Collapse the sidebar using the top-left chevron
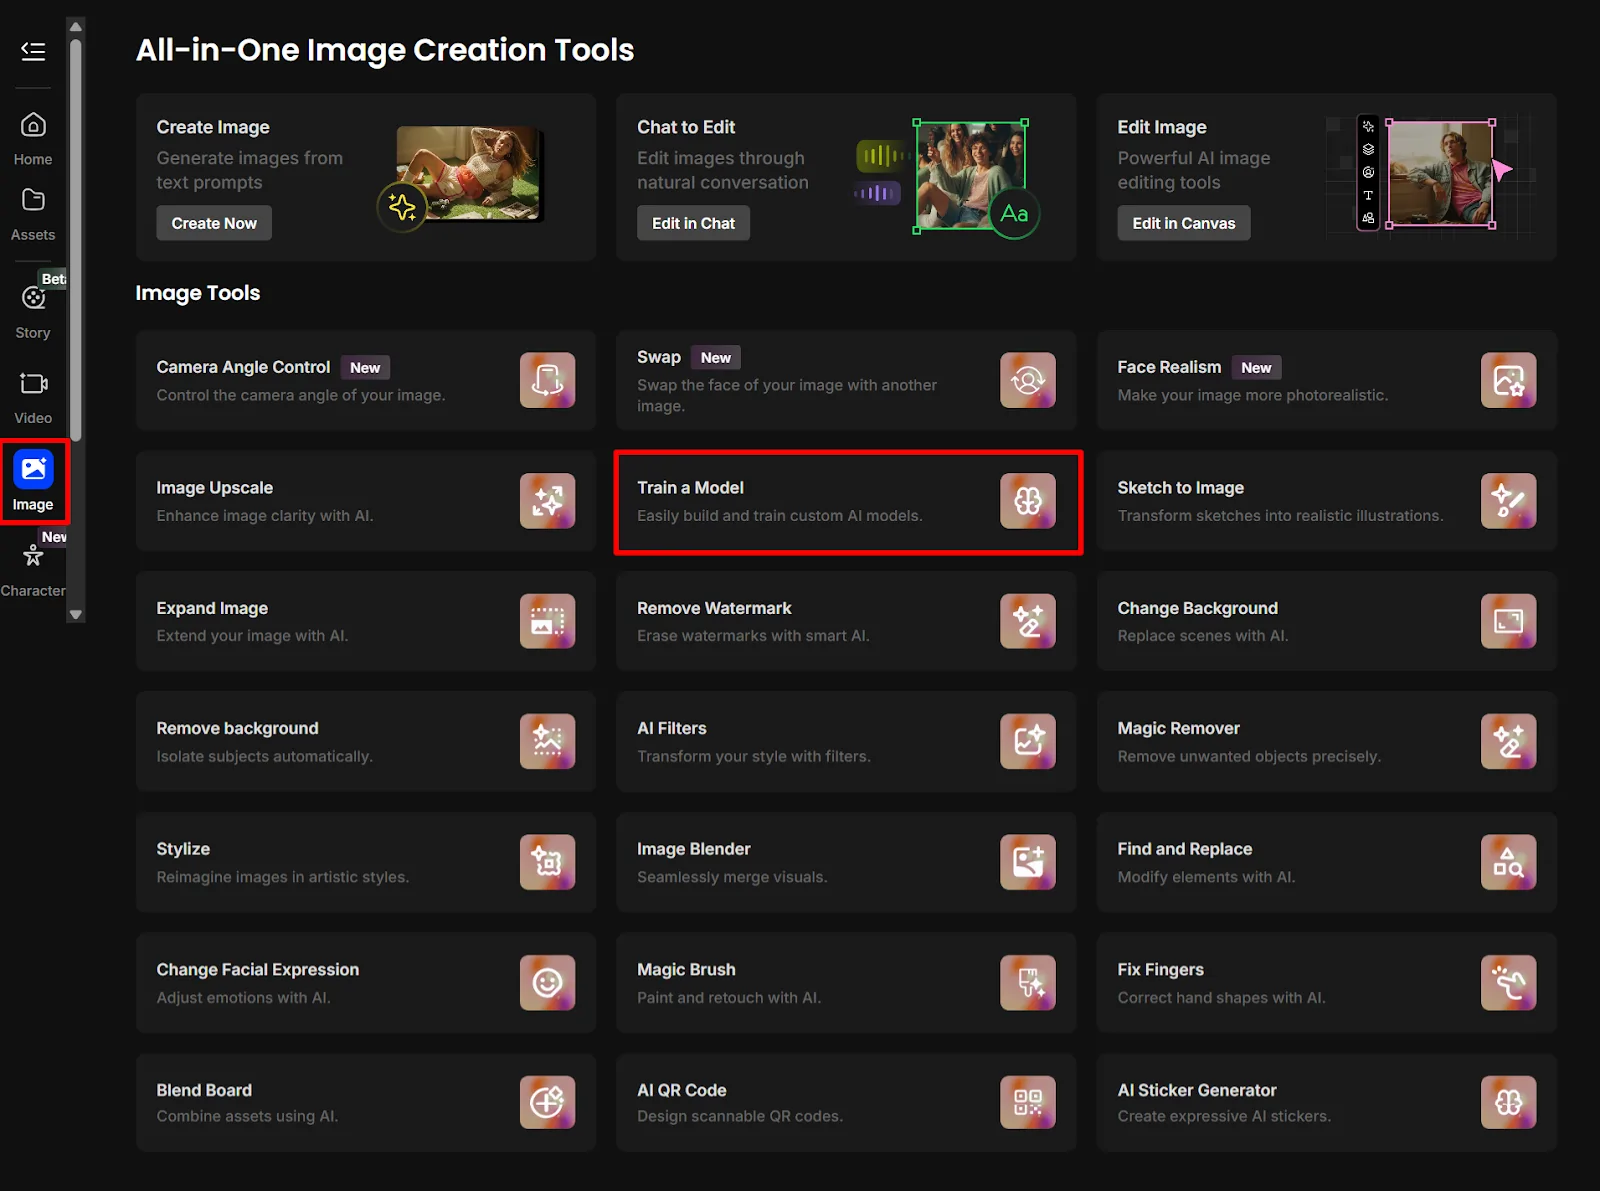This screenshot has height=1191, width=1600. [x=33, y=51]
